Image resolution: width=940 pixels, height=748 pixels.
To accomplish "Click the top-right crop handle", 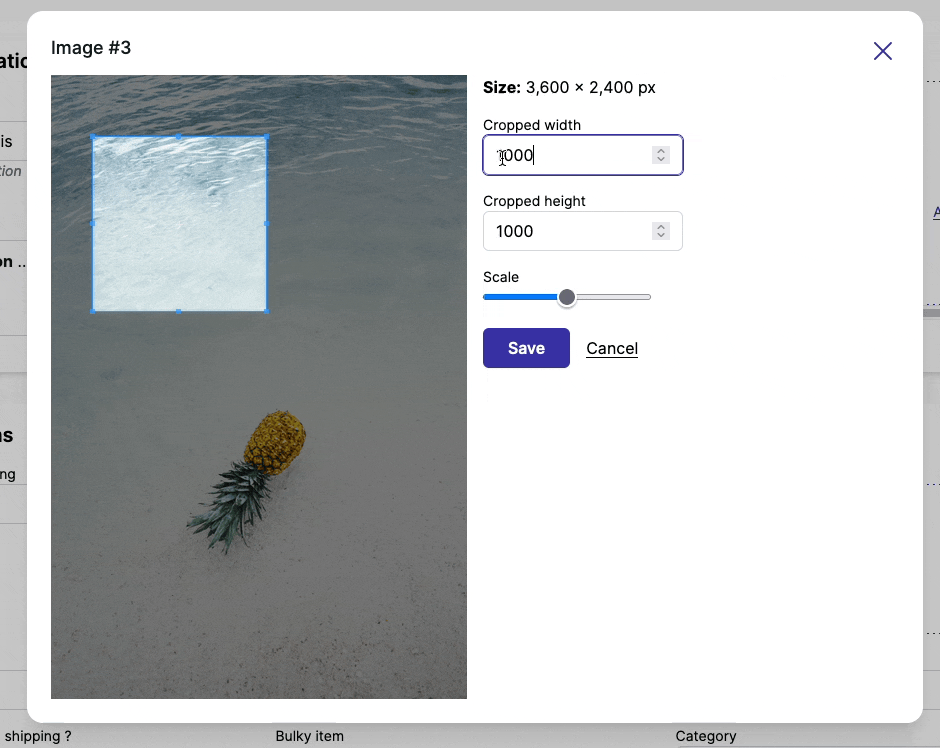I will click(267, 137).
